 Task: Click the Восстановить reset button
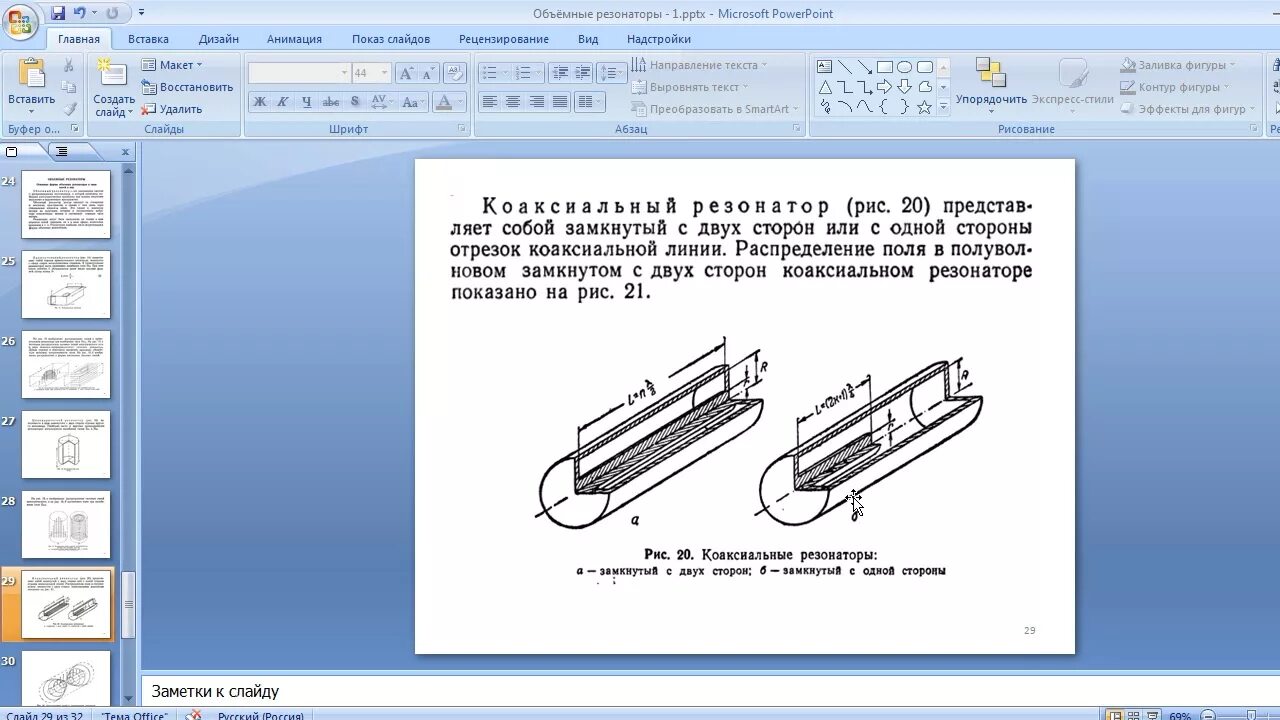[187, 87]
